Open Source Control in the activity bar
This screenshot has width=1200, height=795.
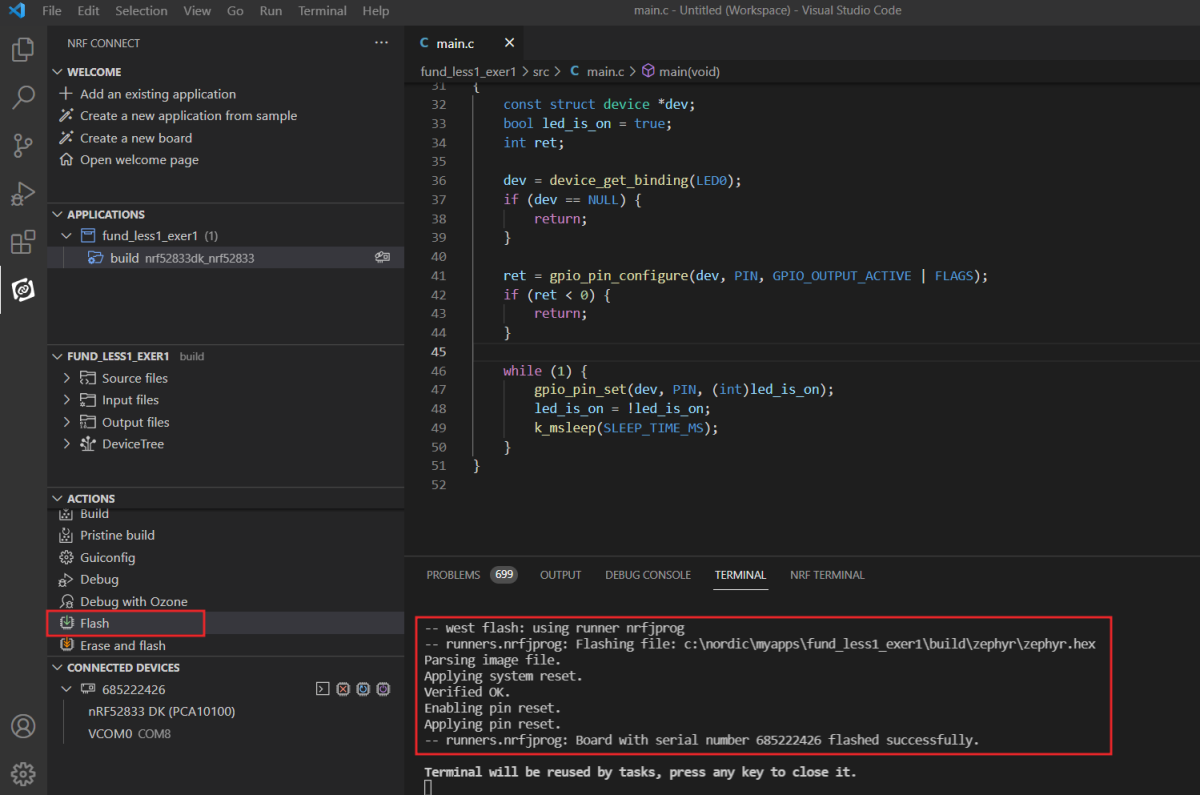coord(22,145)
